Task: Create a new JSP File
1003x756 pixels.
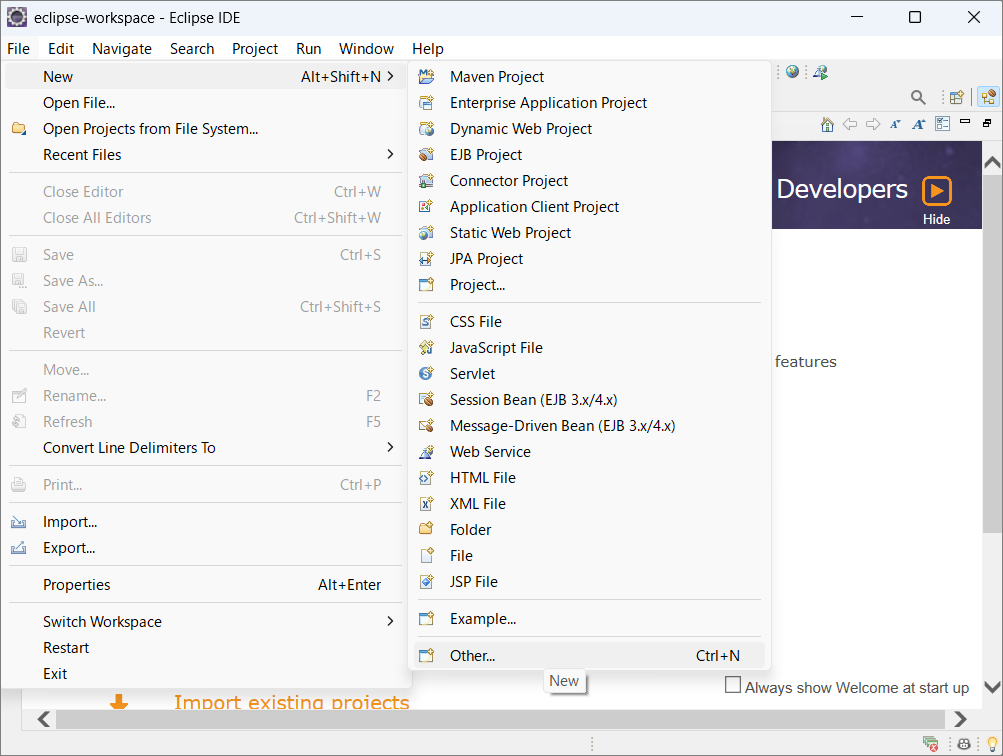Action: (x=588, y=582)
